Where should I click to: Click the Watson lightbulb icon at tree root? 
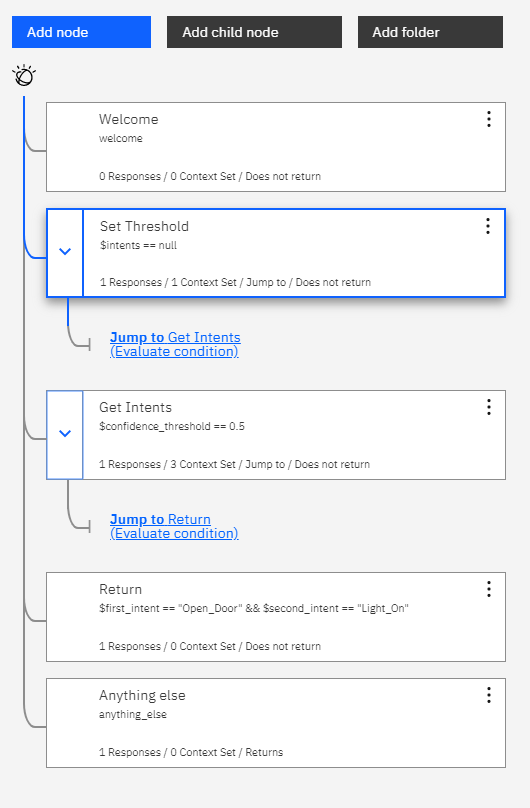(24, 76)
